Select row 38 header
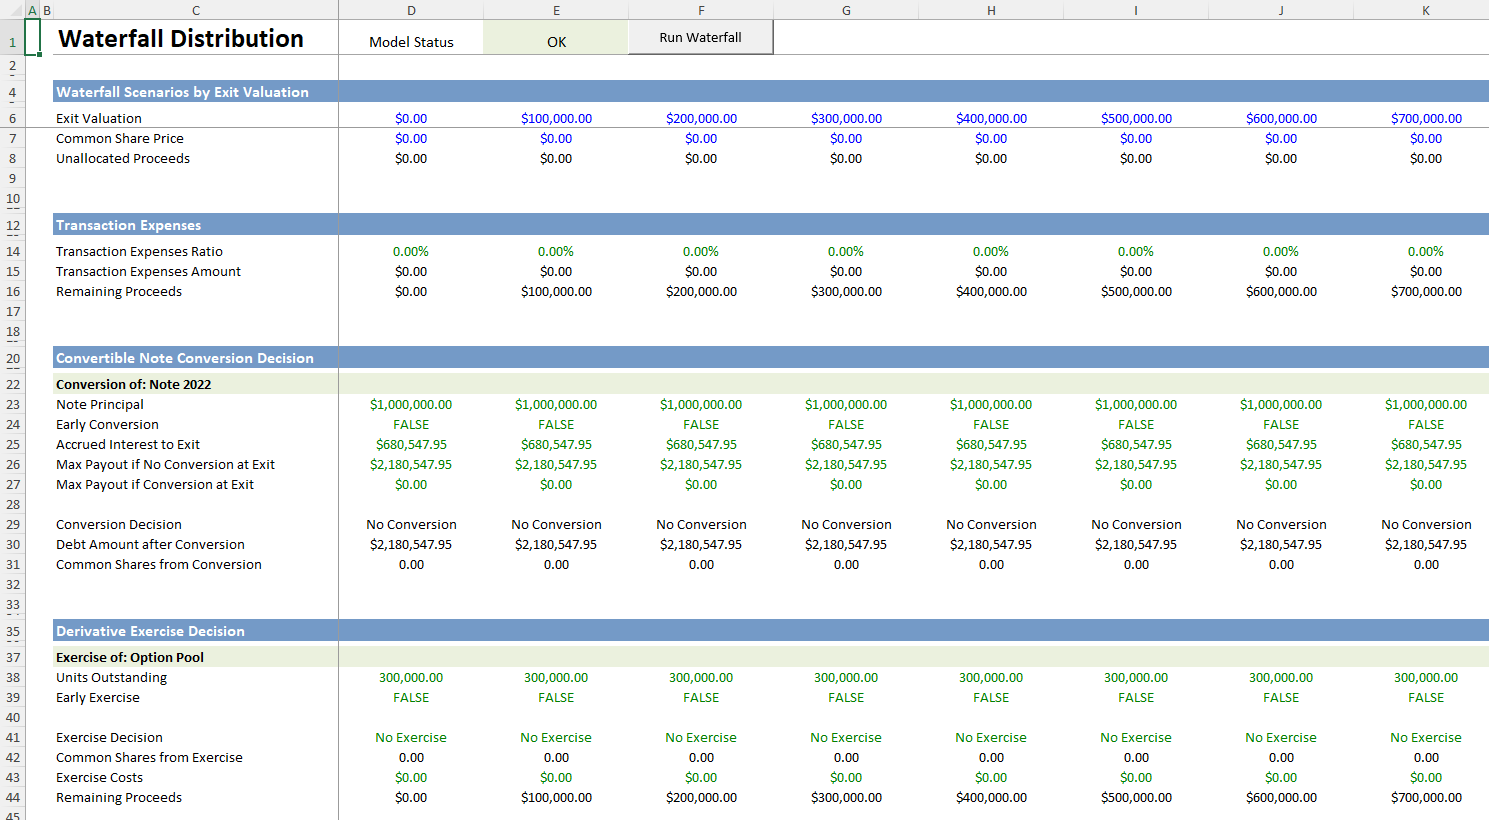Screen dimensions: 1489x820 pyautogui.click(x=13, y=678)
